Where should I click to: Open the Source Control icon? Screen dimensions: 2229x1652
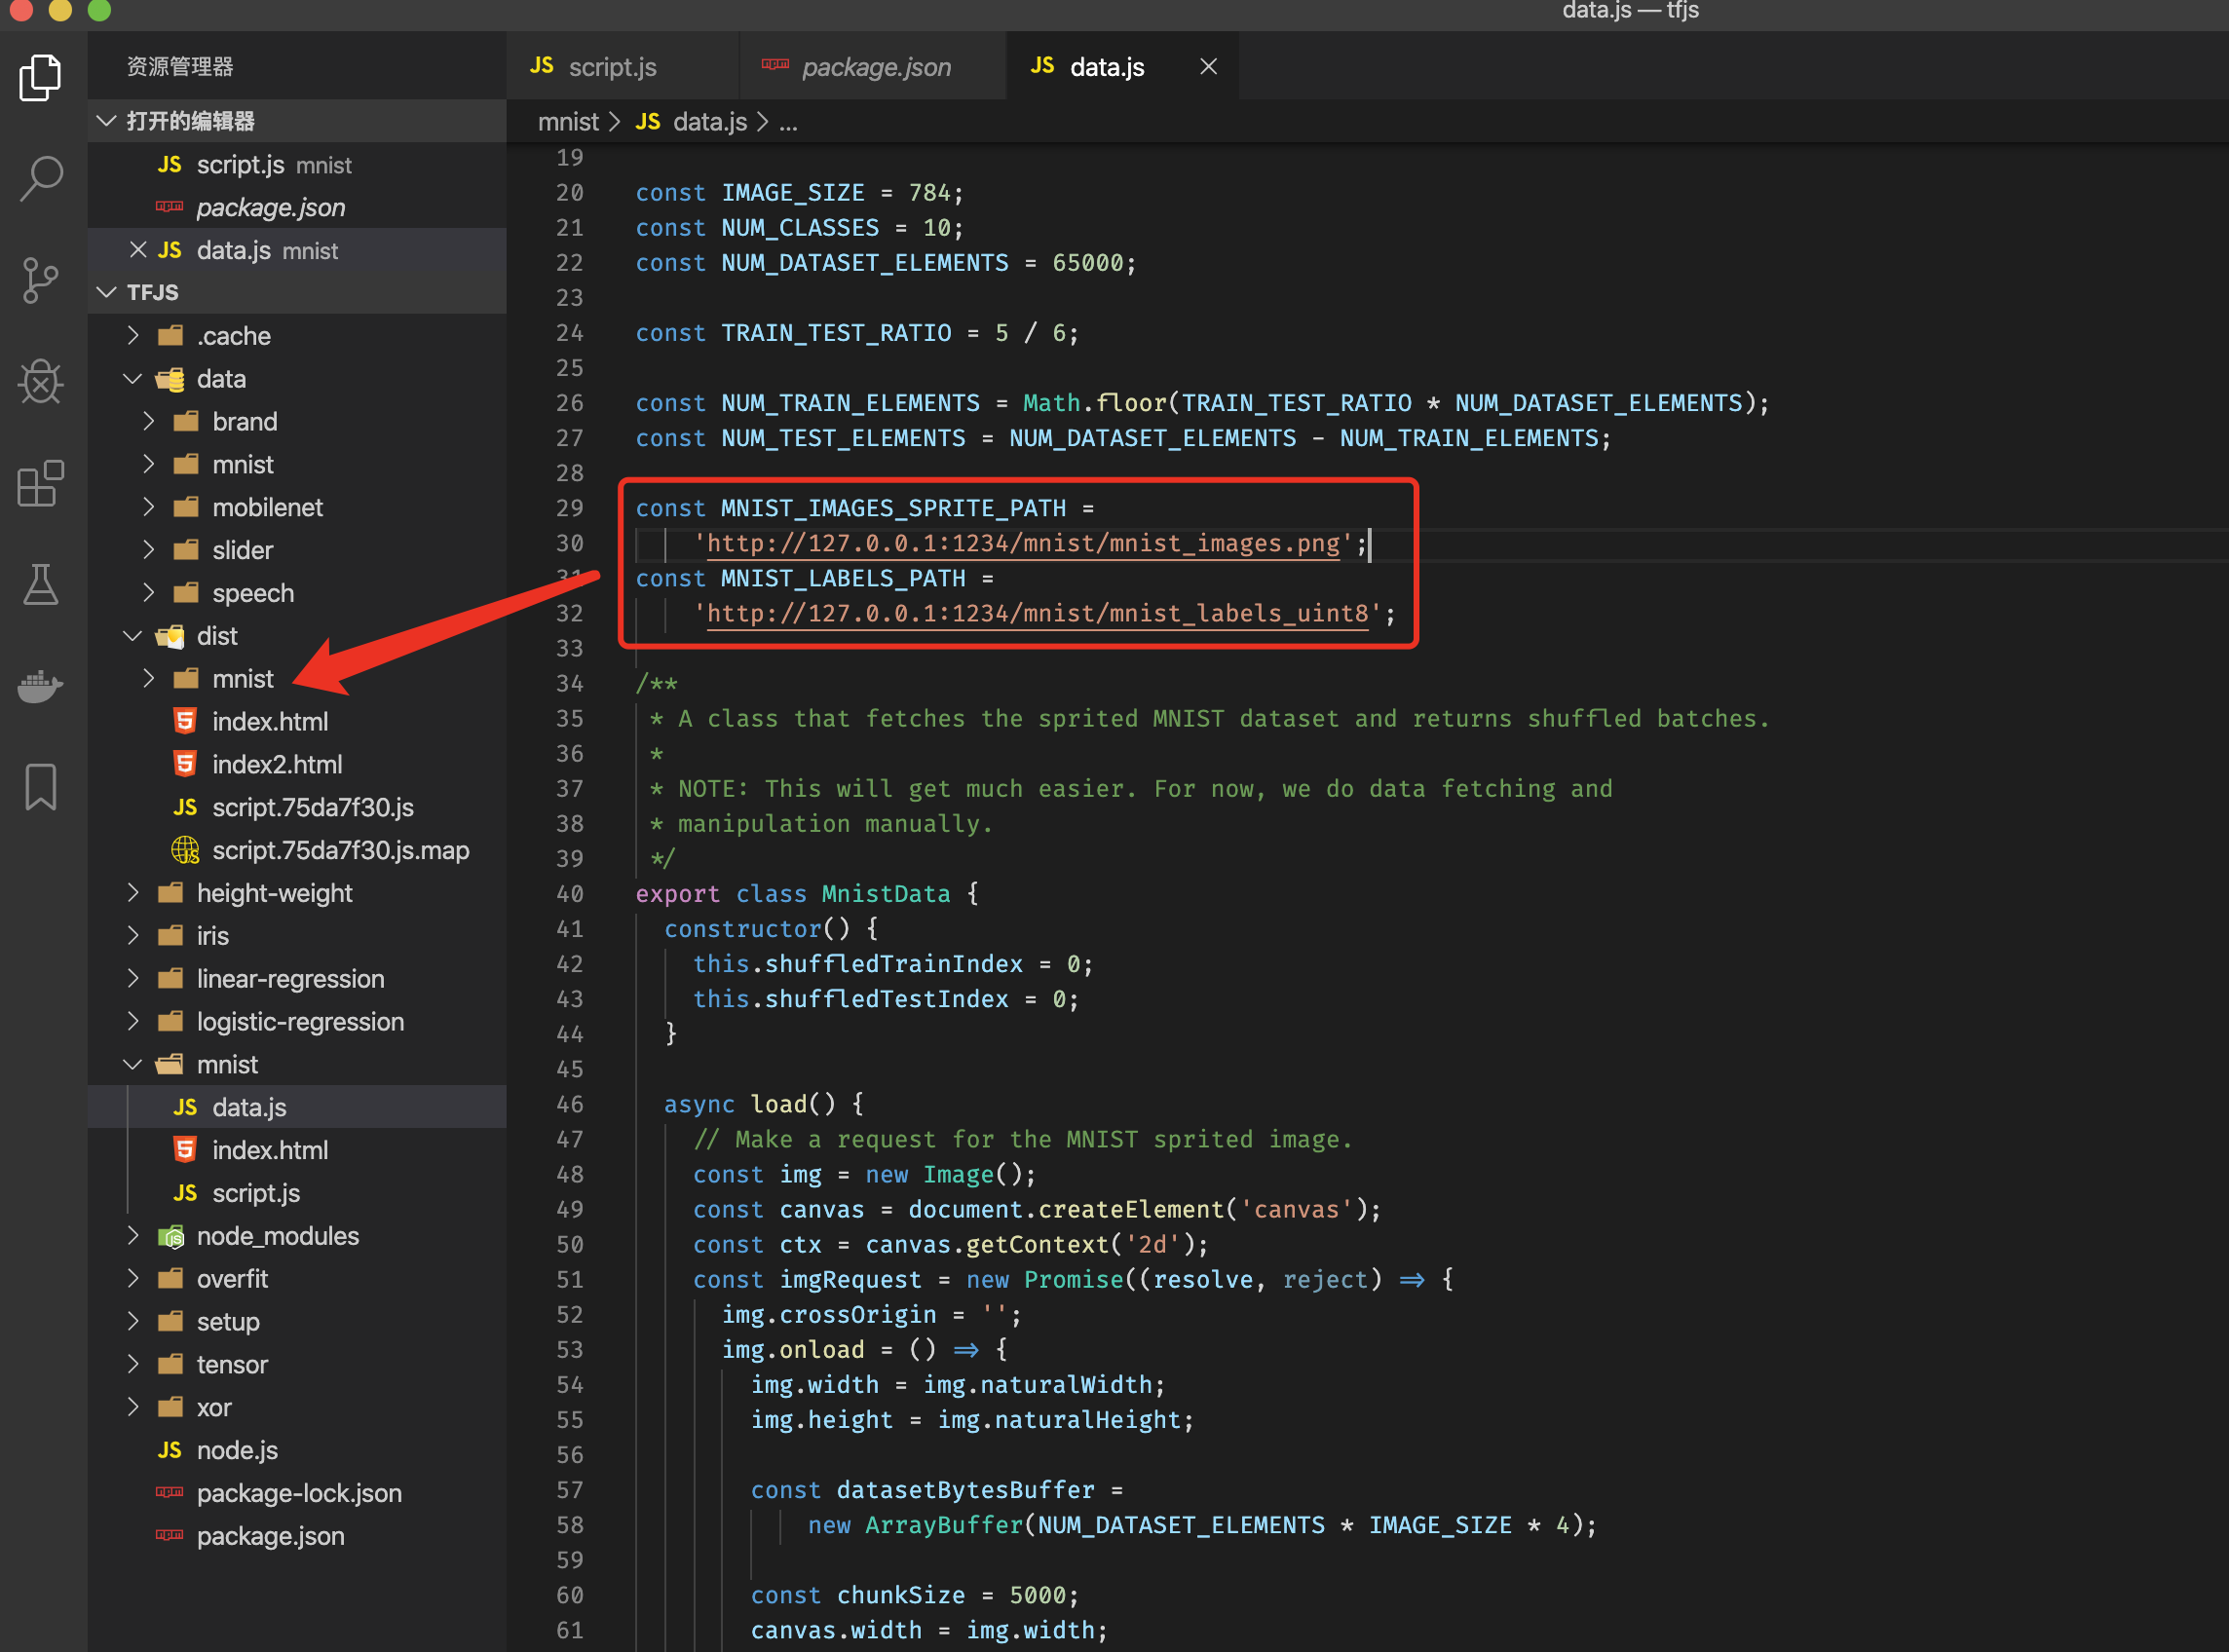(41, 280)
